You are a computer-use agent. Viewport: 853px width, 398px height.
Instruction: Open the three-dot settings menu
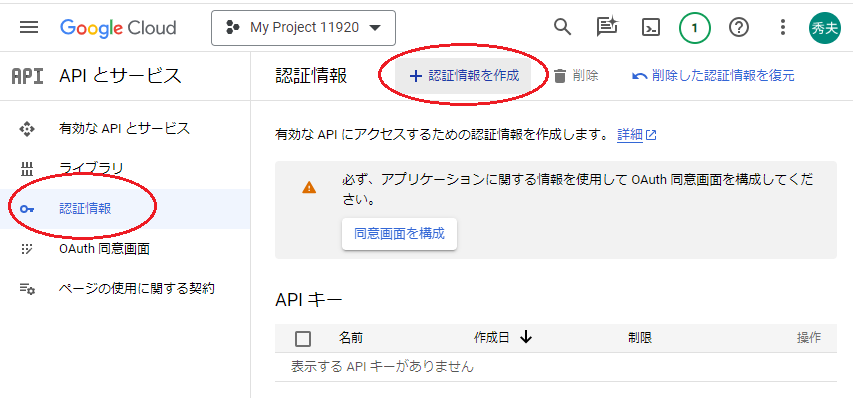[783, 27]
